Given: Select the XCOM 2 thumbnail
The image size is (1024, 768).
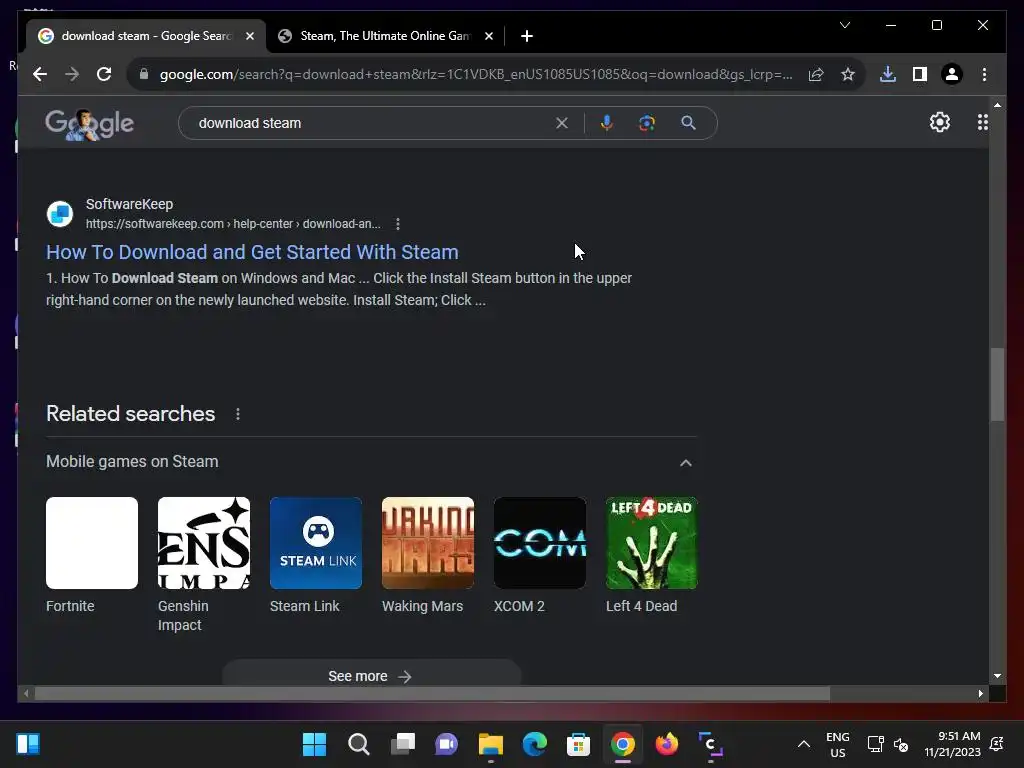Looking at the screenshot, I should [540, 543].
